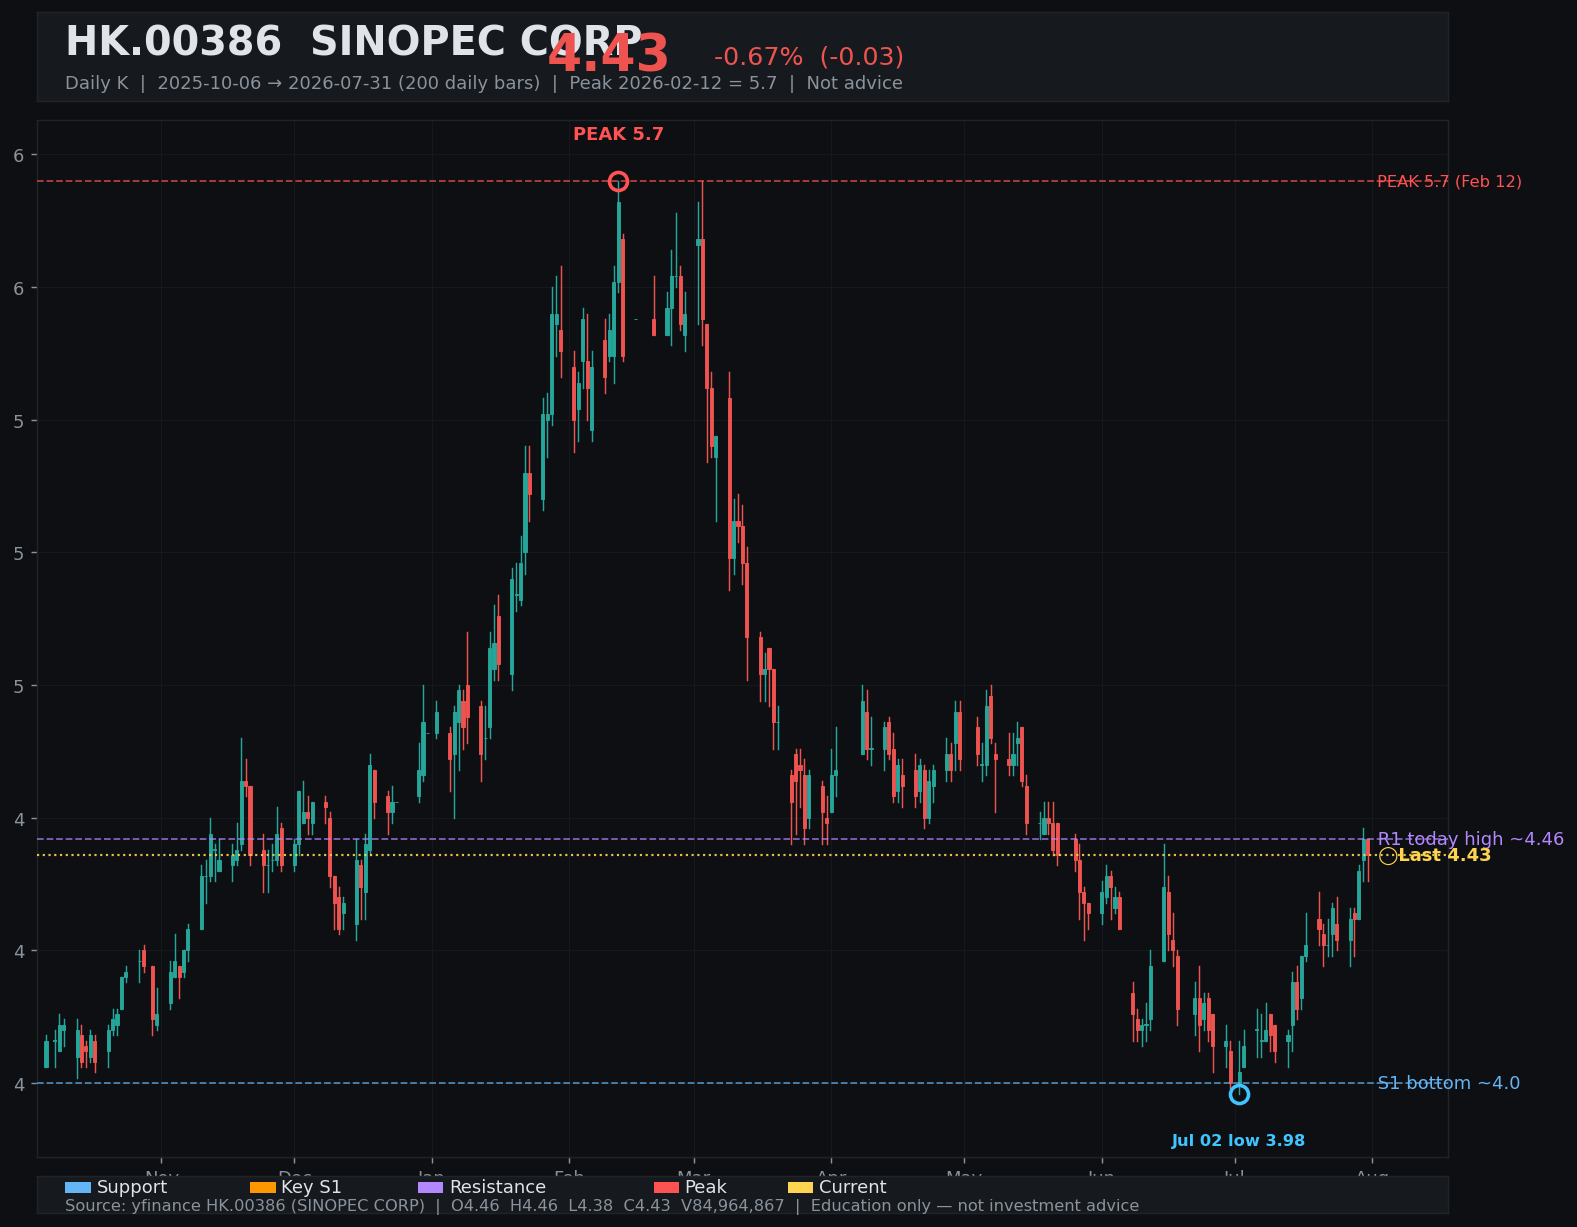
Task: Select the red Peak legend swatch
Action: [x=666, y=1187]
